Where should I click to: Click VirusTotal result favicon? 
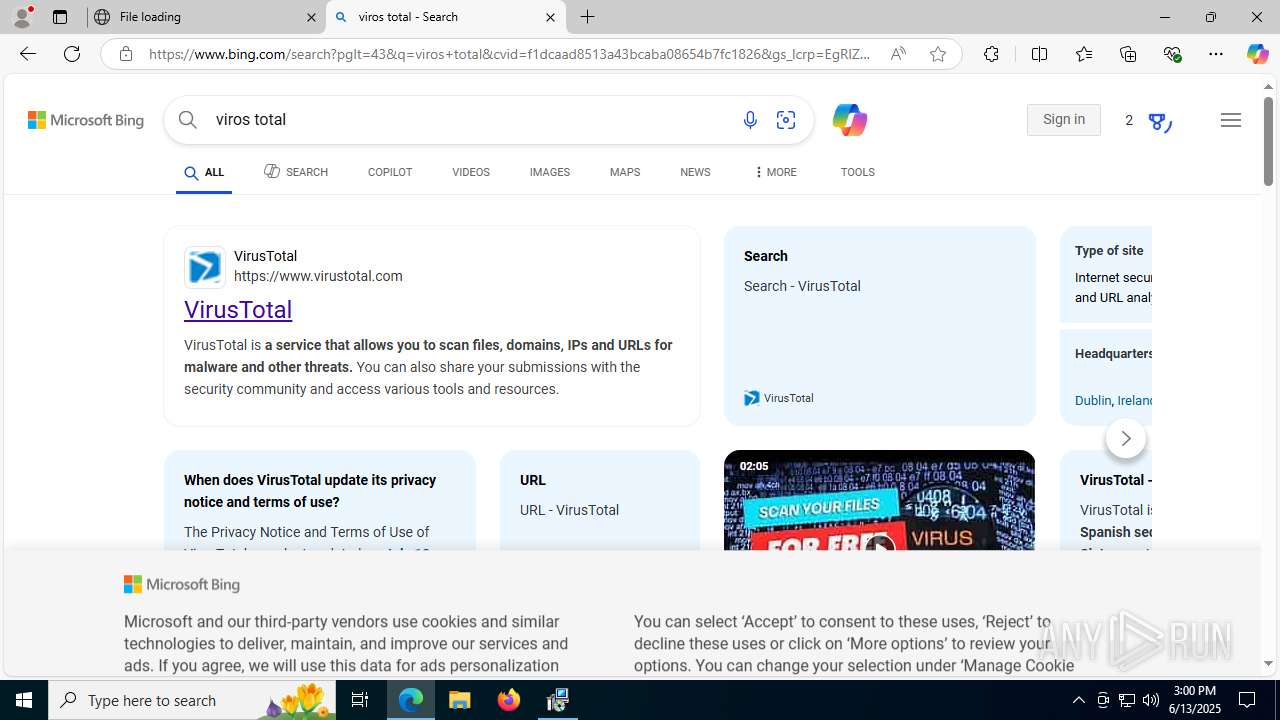(205, 267)
